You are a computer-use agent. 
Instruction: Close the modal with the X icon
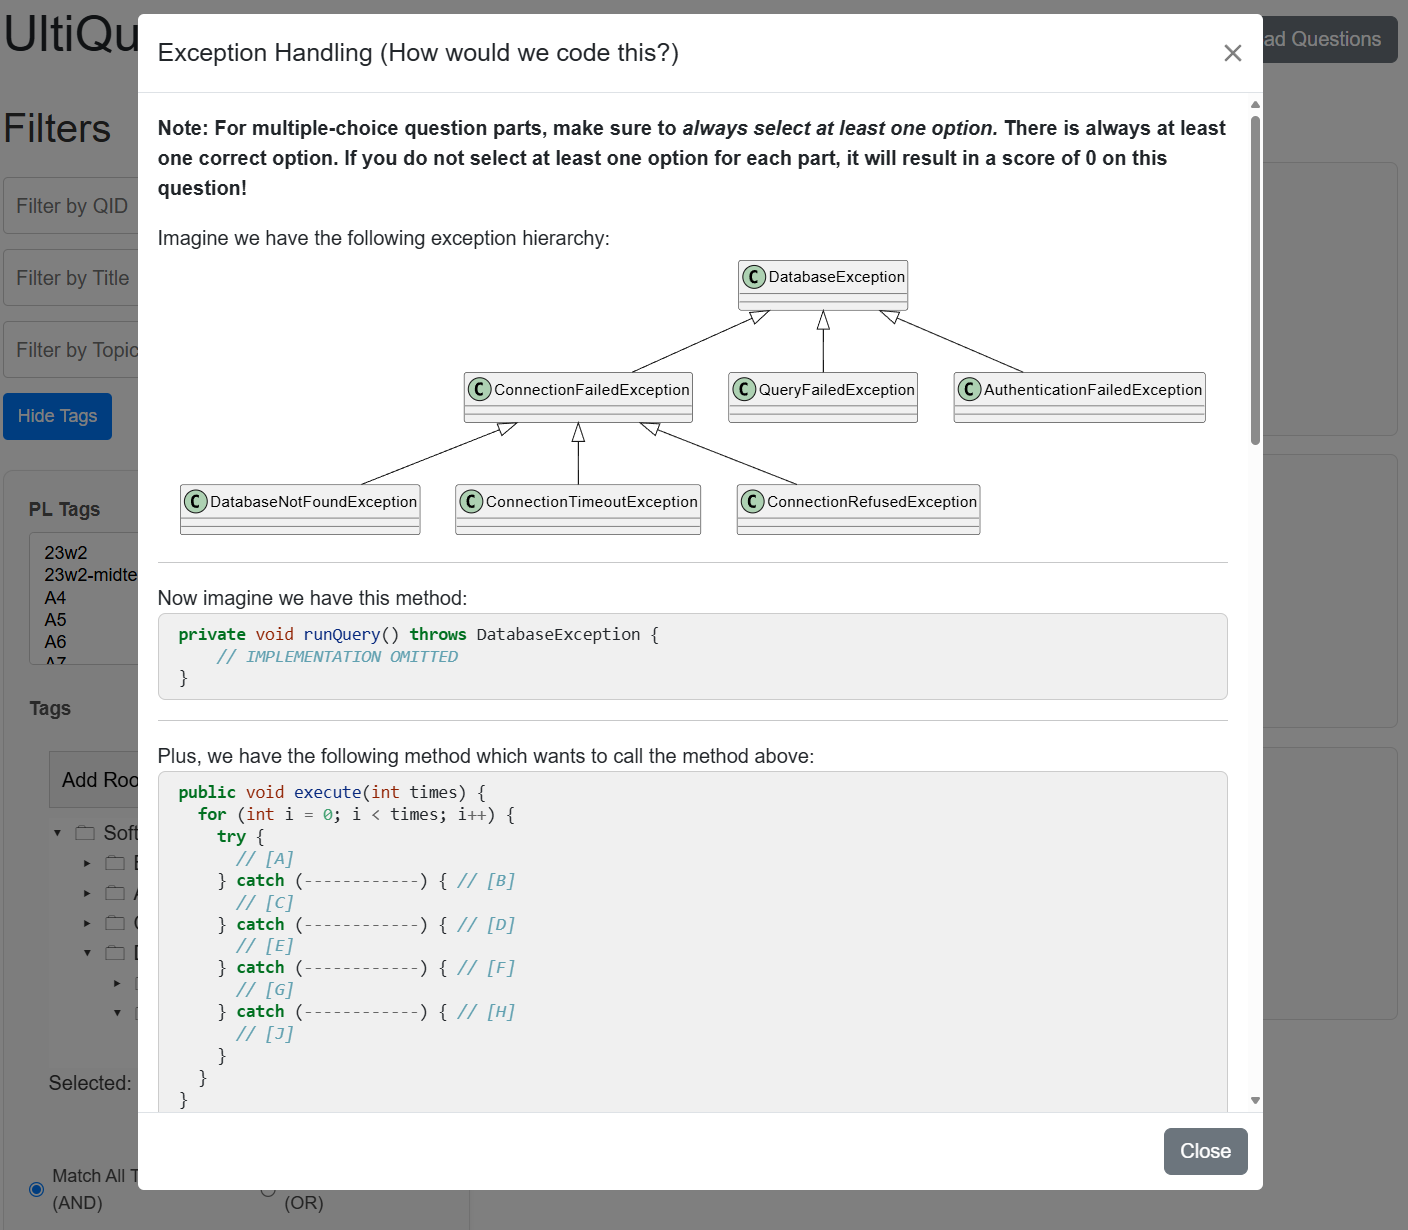[1232, 53]
